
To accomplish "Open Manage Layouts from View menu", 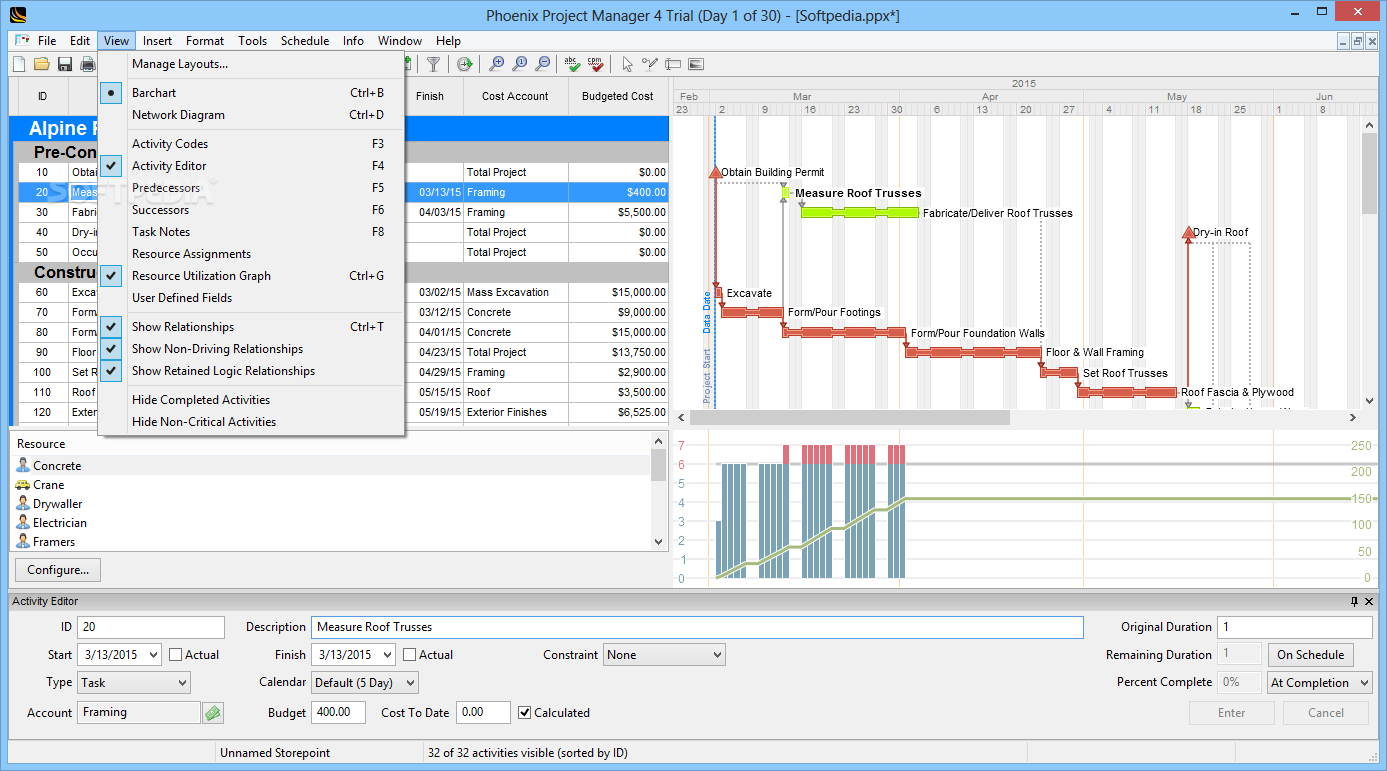I will point(251,64).
